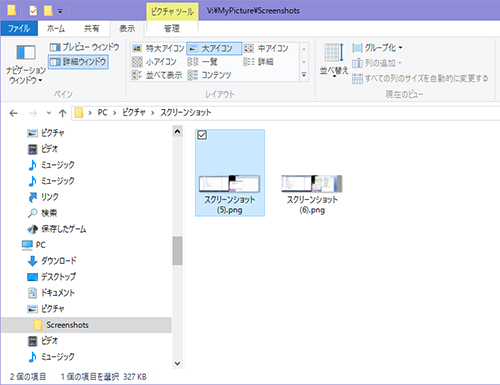Click the navigation pane scrollbar thumb
500x385 pixels.
pyautogui.click(x=177, y=251)
